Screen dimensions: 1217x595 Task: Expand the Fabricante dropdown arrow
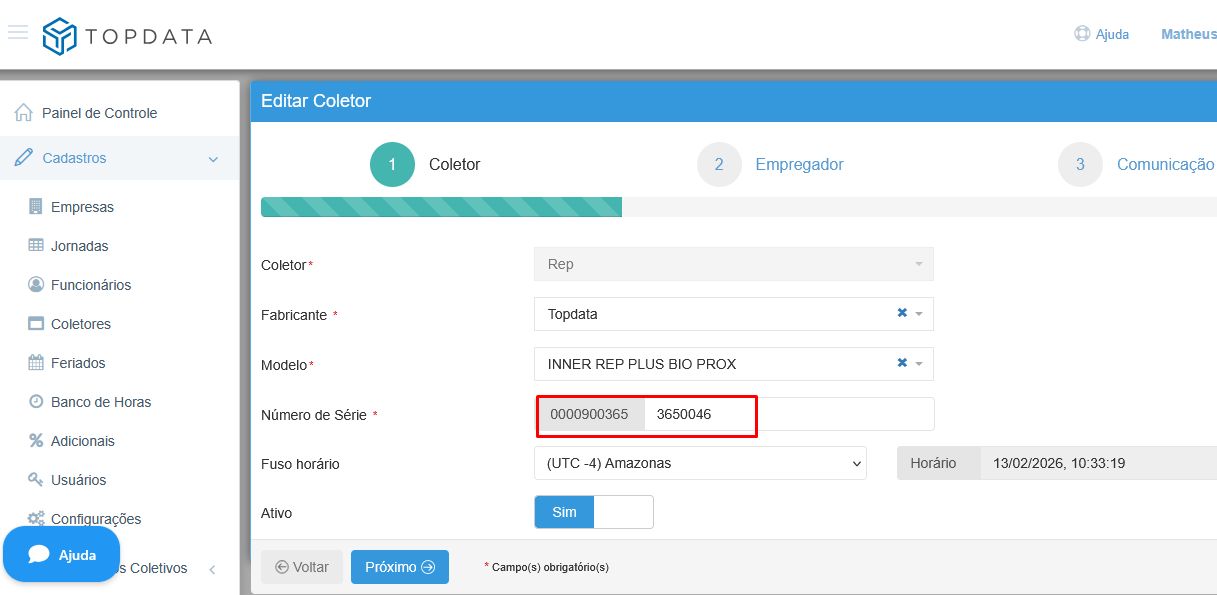pos(919,314)
